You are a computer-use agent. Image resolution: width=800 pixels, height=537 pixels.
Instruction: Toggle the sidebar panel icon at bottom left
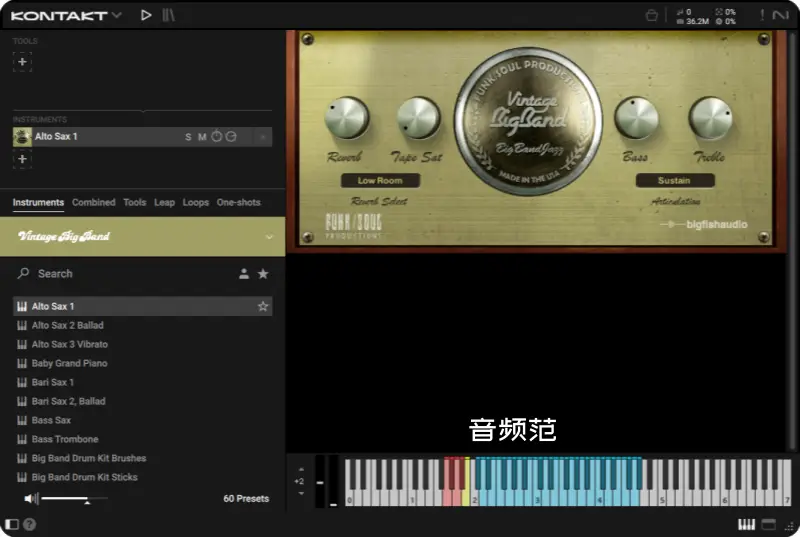12,524
